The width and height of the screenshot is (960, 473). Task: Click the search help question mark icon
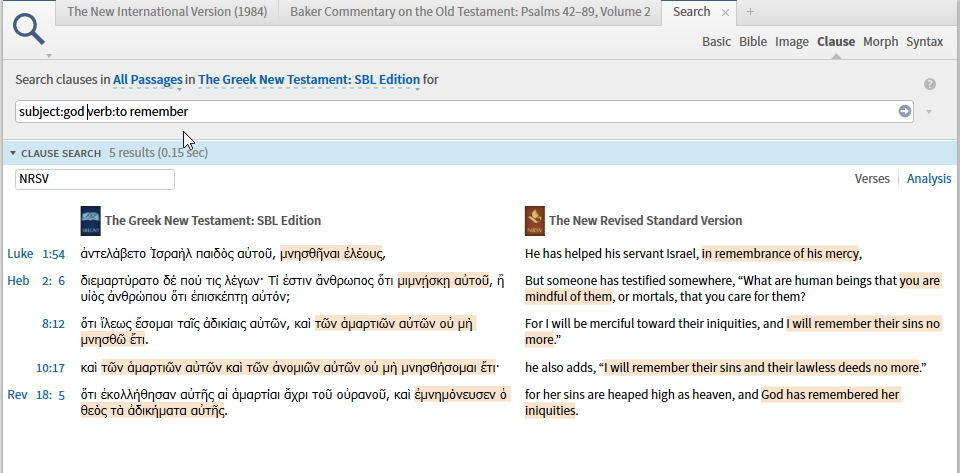tap(930, 84)
